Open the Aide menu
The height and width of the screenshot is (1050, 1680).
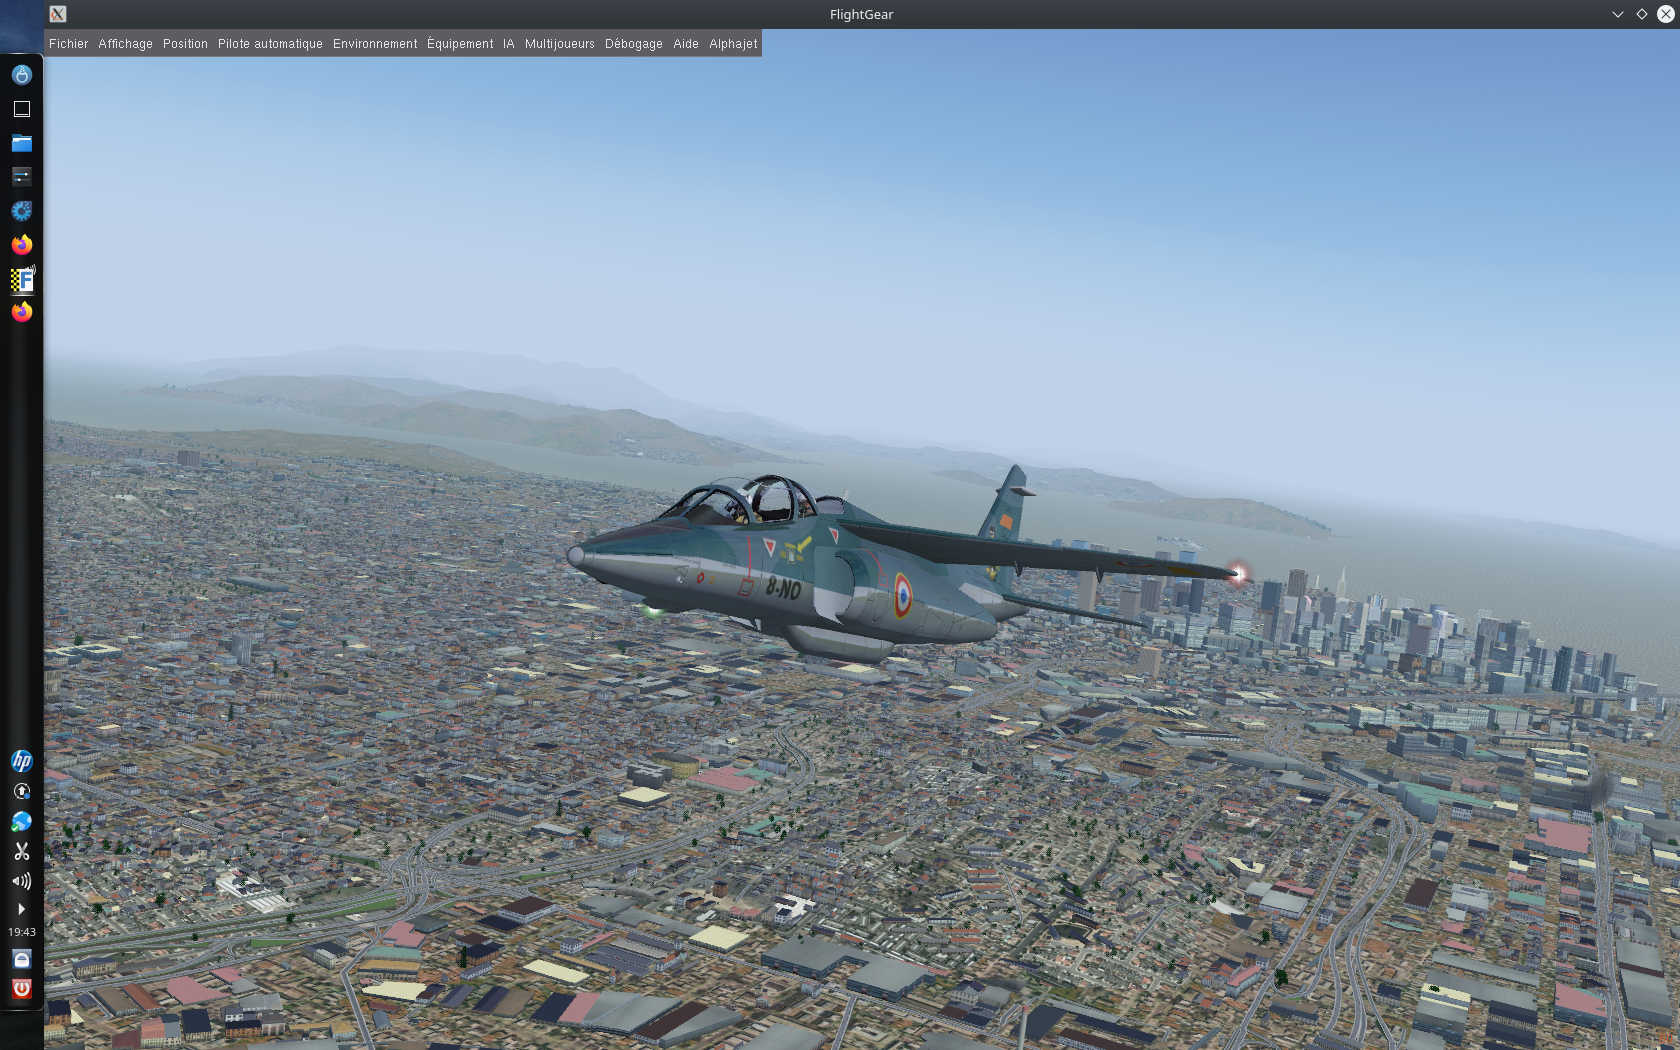coord(685,44)
